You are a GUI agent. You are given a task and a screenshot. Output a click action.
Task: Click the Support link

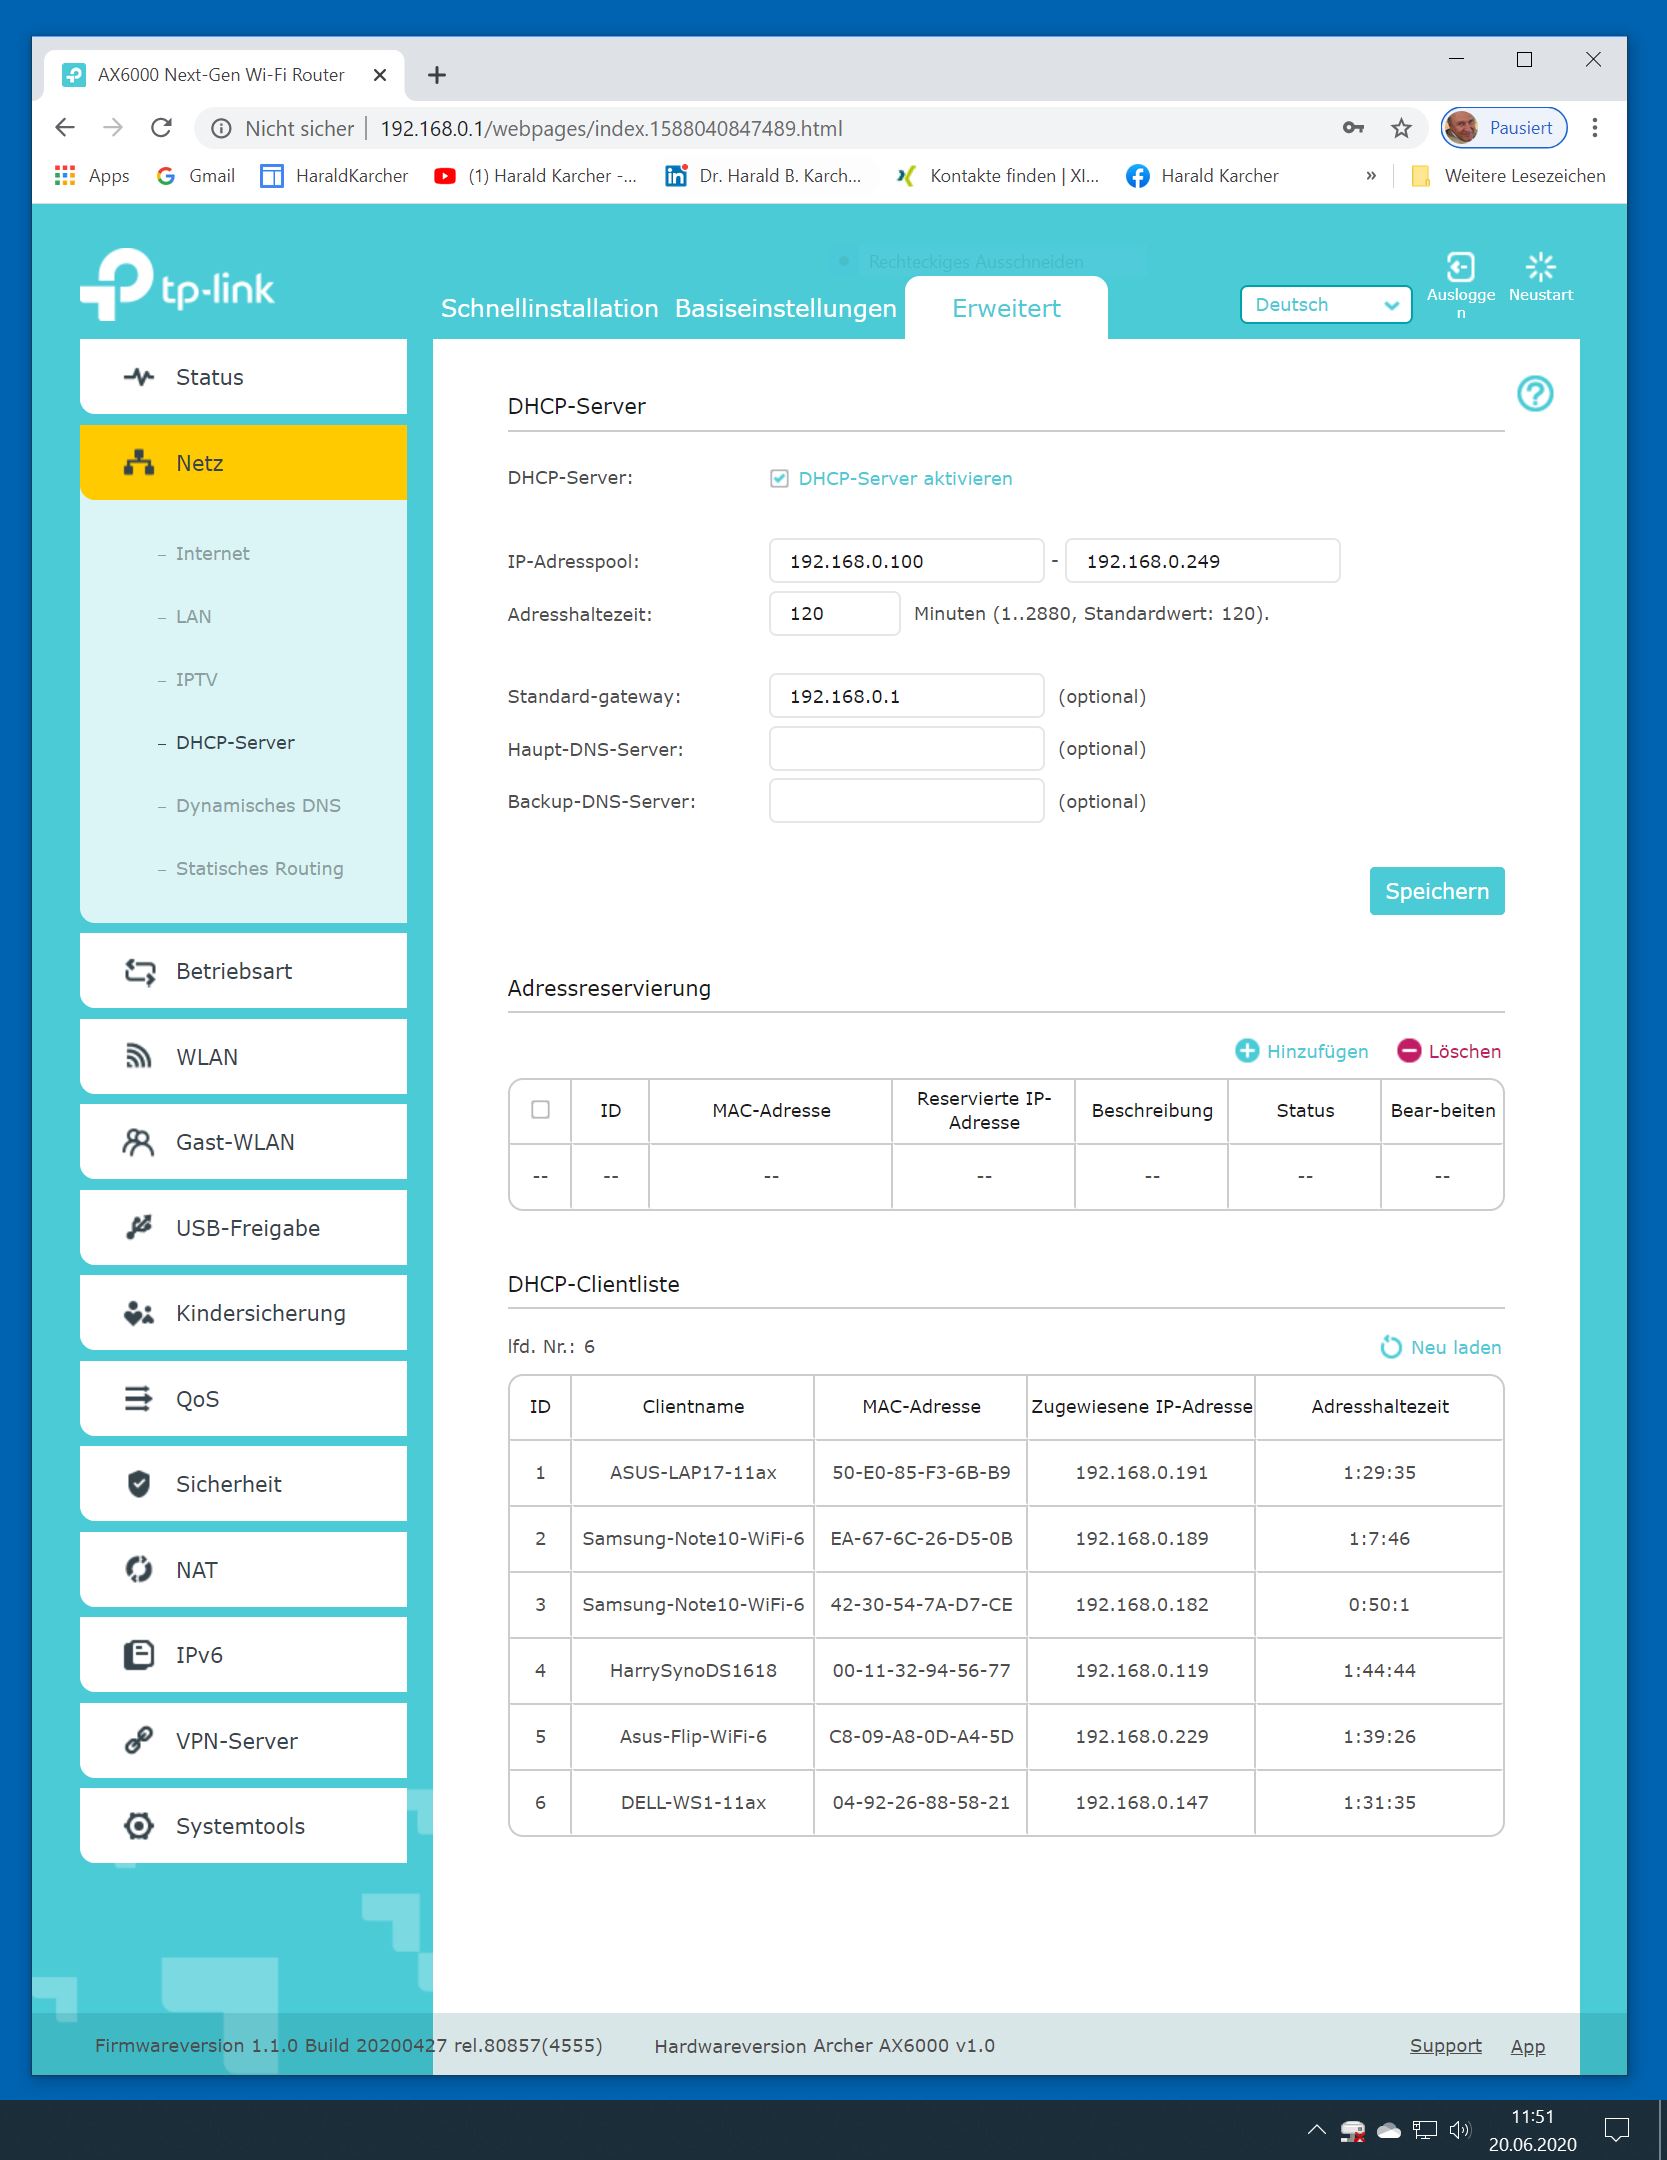point(1445,2046)
